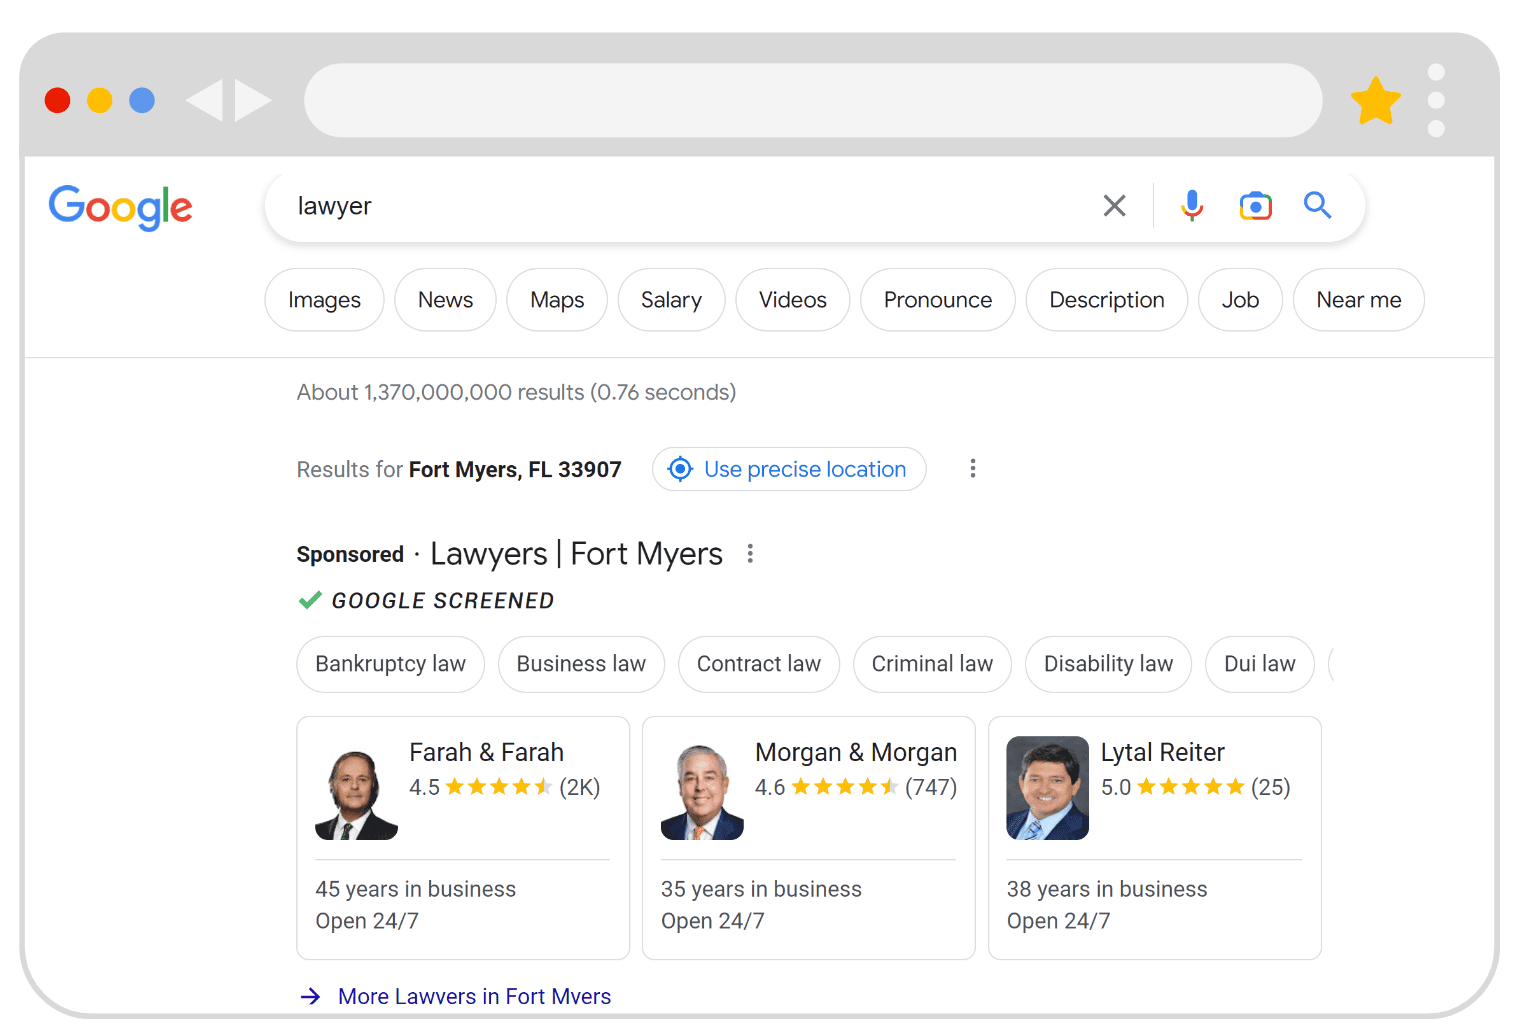Filter lawyers by Criminal law
Screen dimensions: 1514x1034
(932, 664)
